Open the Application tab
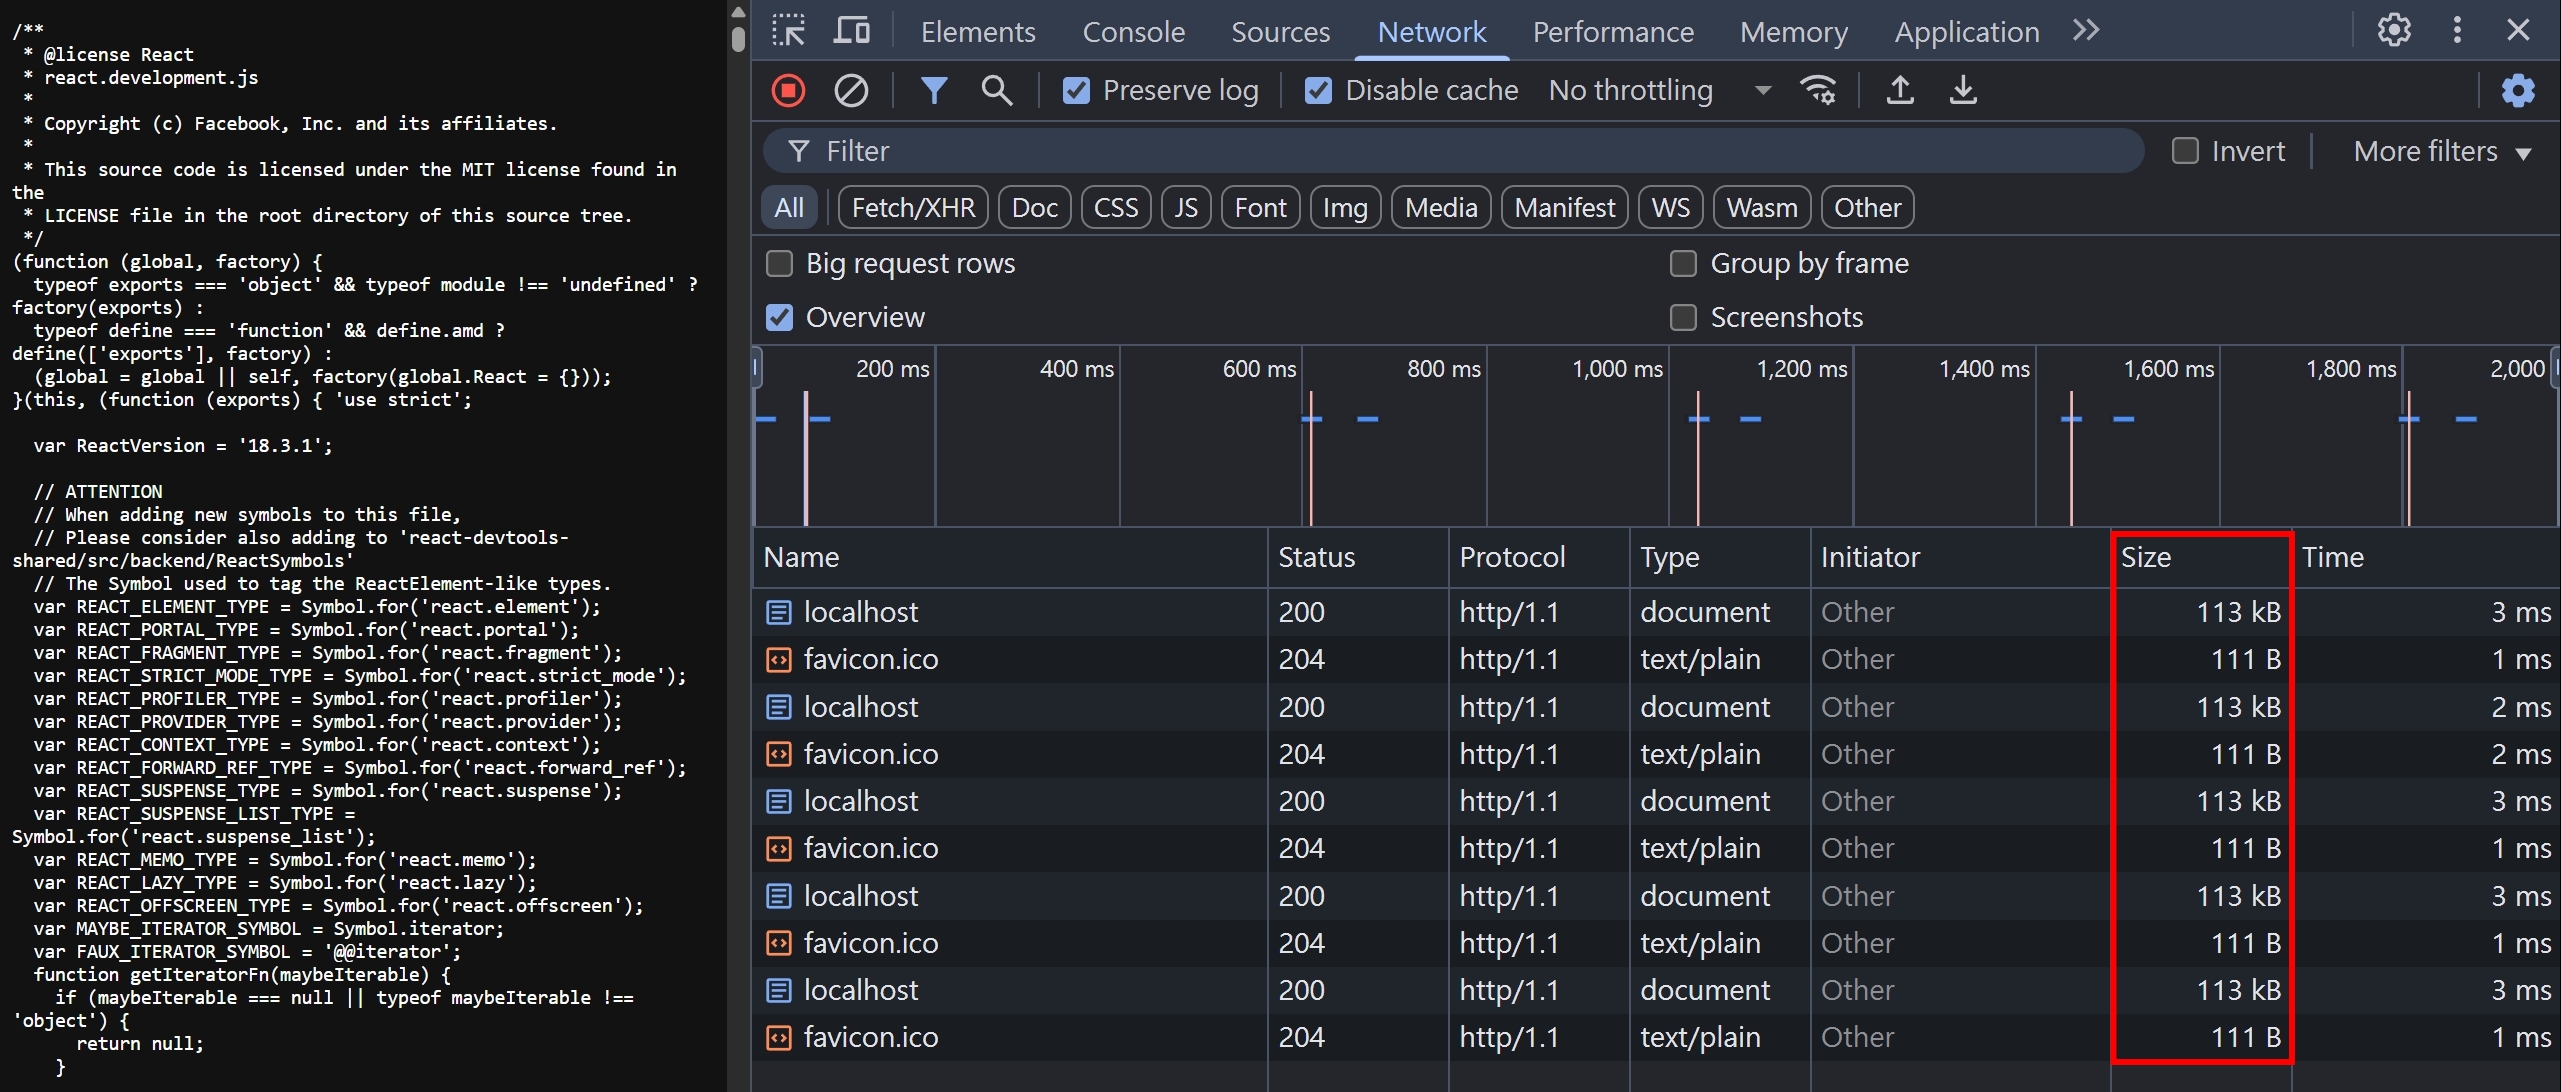 [1966, 32]
